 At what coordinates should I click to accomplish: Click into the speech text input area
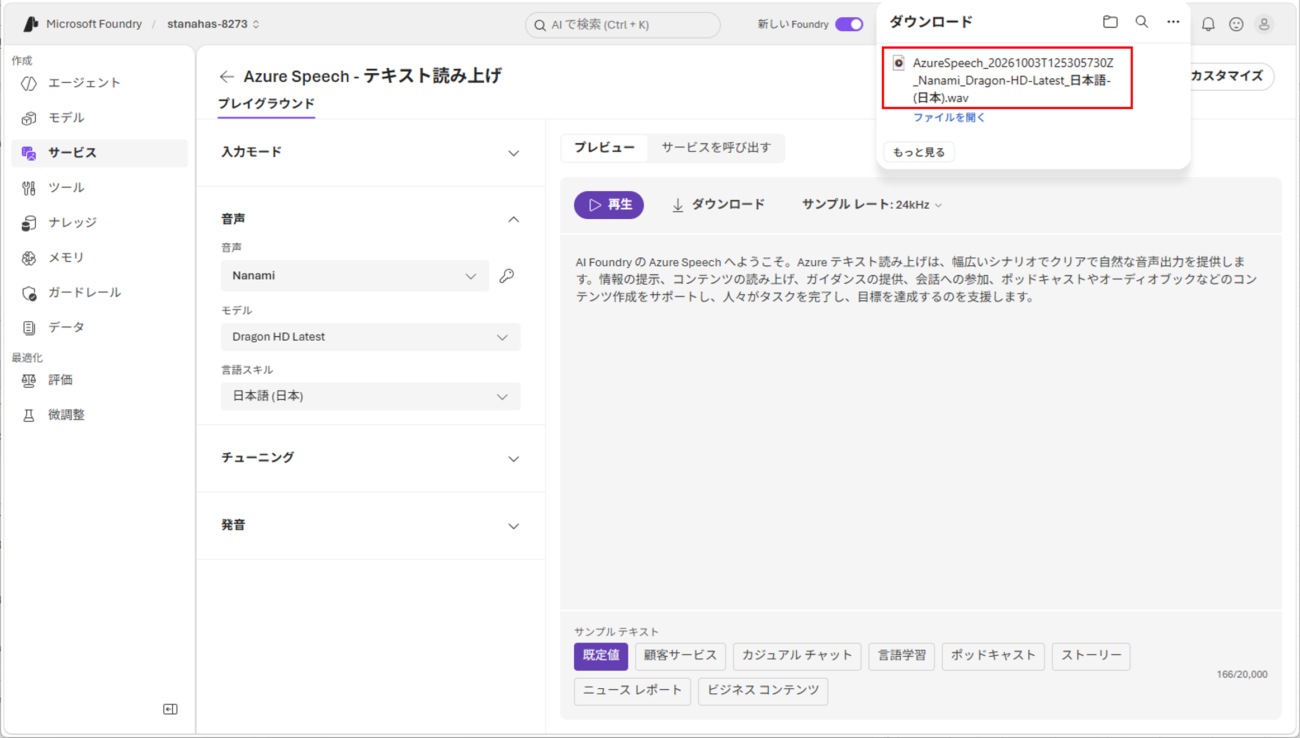(921, 420)
